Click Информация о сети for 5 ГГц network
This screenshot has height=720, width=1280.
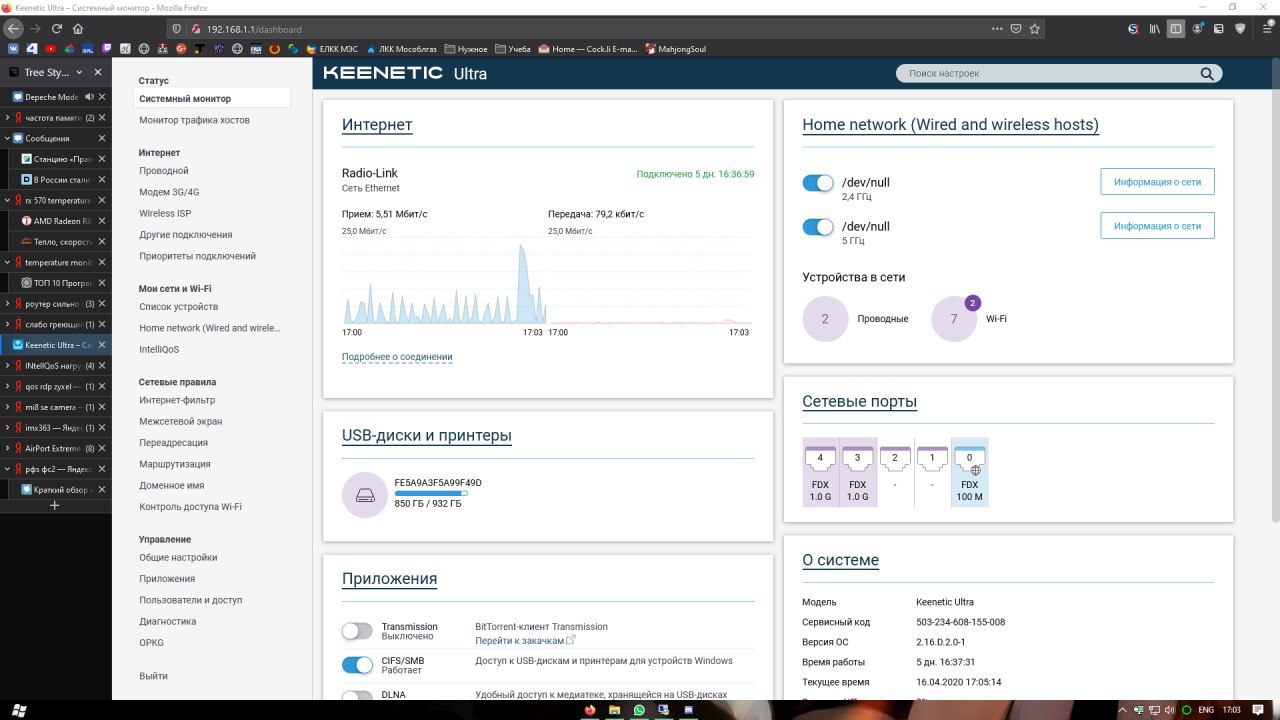coord(1157,226)
